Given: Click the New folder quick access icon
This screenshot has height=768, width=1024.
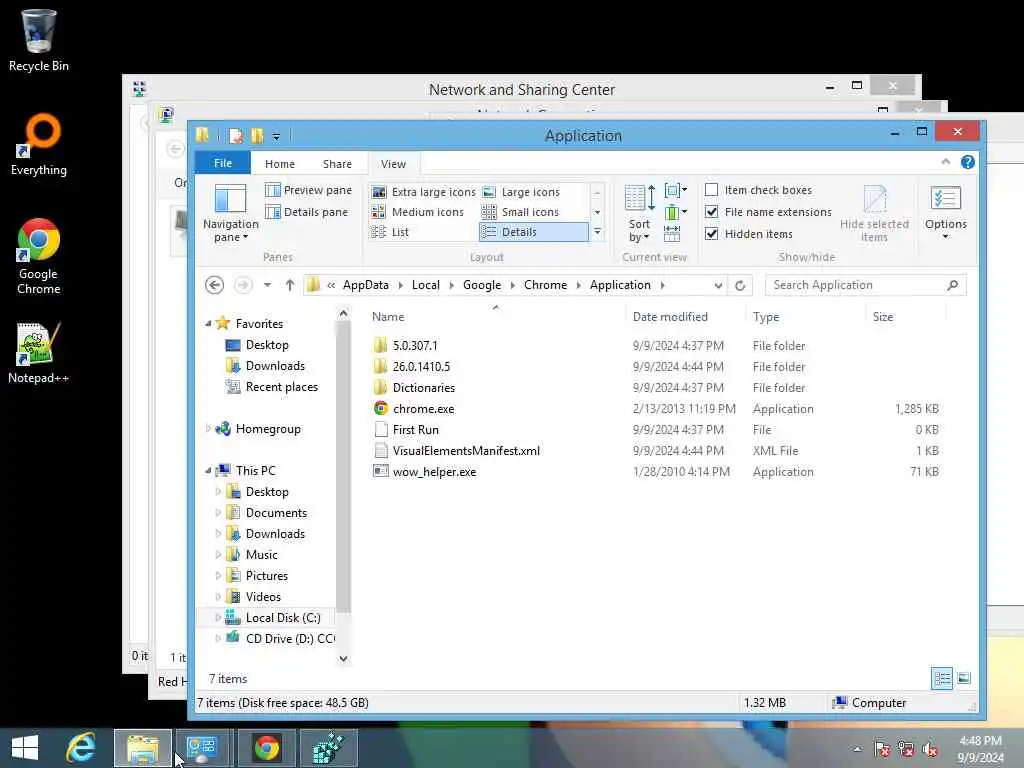Looking at the screenshot, I should pyautogui.click(x=257, y=135).
